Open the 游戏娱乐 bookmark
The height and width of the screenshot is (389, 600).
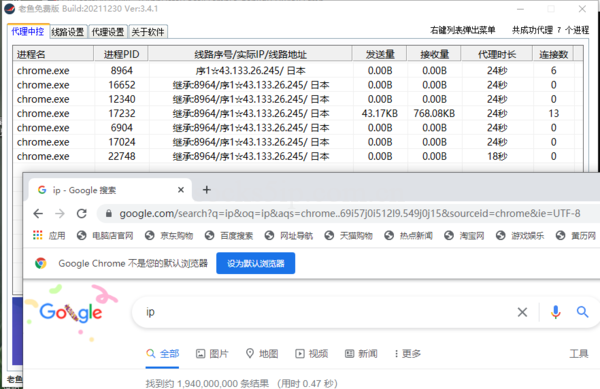click(520, 236)
